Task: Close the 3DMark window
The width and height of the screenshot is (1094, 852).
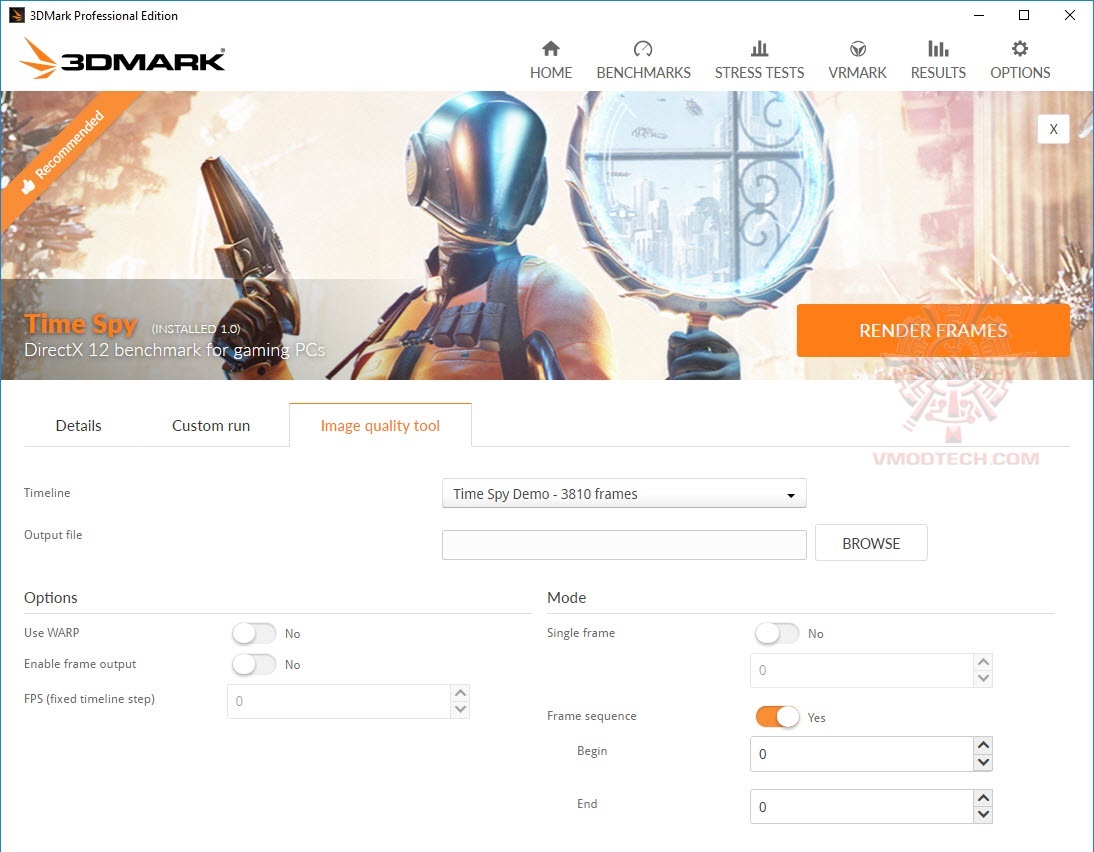Action: tap(1070, 15)
